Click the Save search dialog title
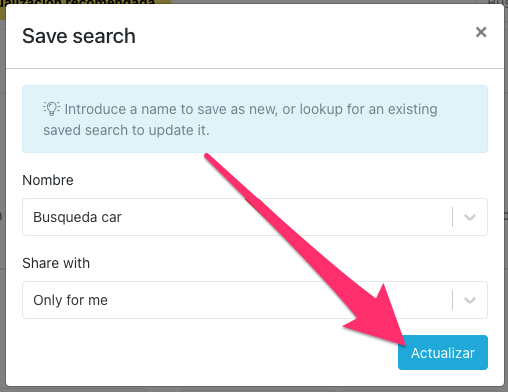 (x=79, y=36)
